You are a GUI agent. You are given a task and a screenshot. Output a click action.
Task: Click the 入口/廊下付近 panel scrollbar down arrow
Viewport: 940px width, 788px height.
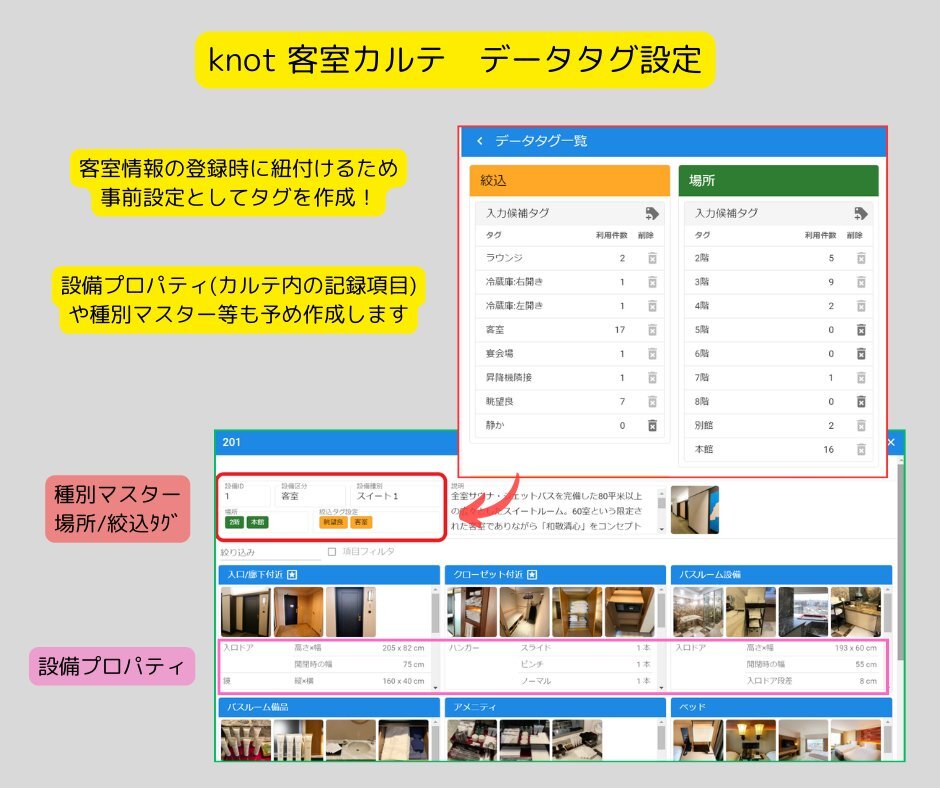point(435,687)
